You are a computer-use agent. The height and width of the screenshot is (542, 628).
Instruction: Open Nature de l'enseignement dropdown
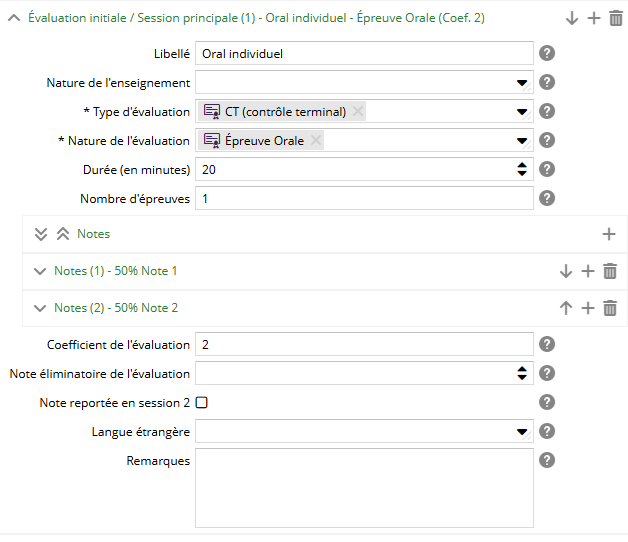click(522, 83)
